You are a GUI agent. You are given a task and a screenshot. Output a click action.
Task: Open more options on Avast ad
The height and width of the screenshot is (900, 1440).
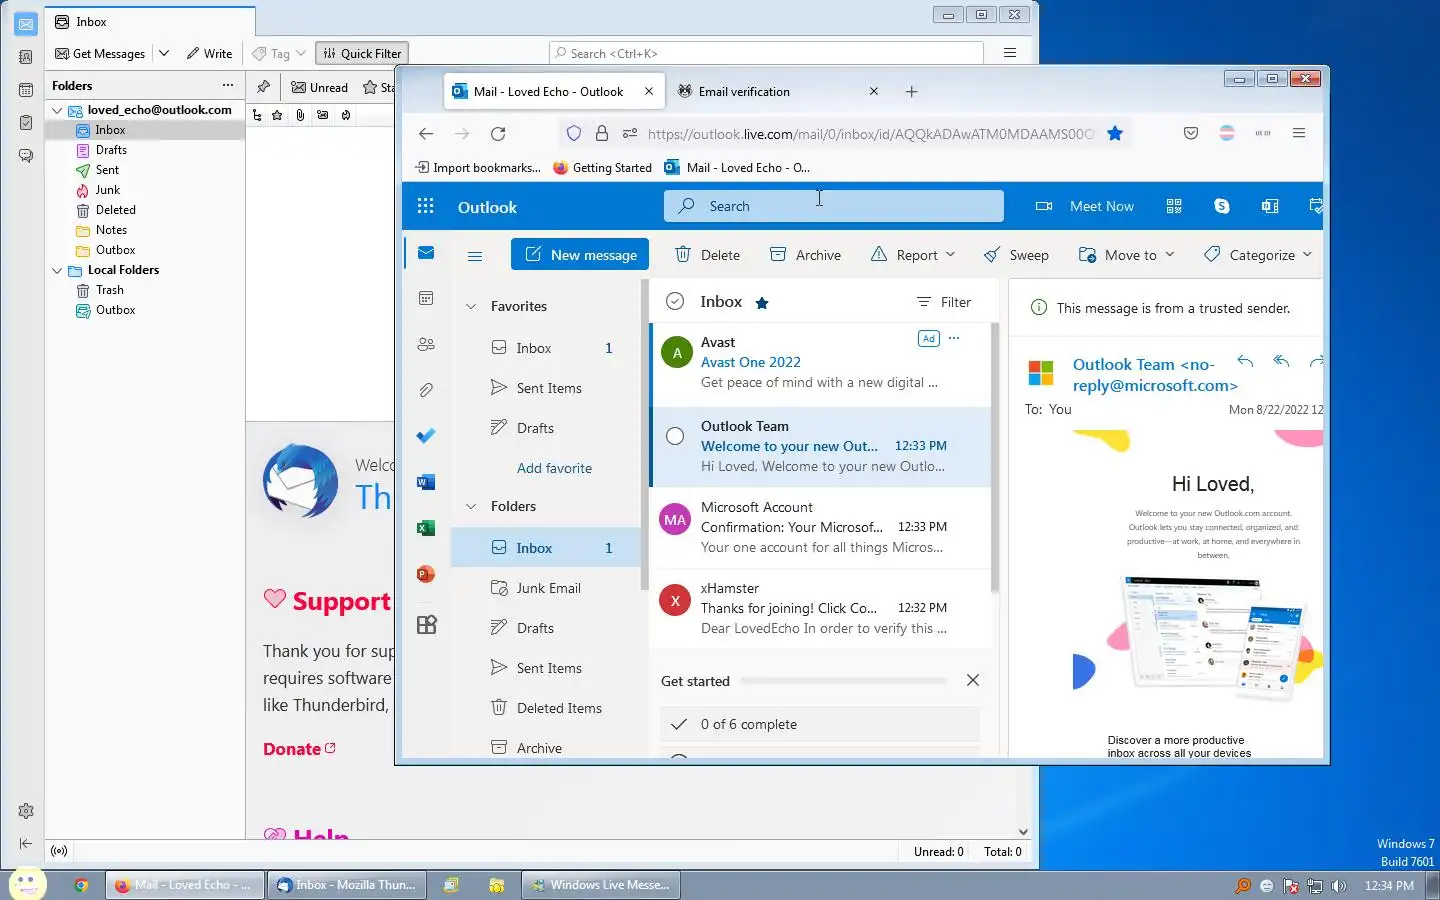[954, 338]
